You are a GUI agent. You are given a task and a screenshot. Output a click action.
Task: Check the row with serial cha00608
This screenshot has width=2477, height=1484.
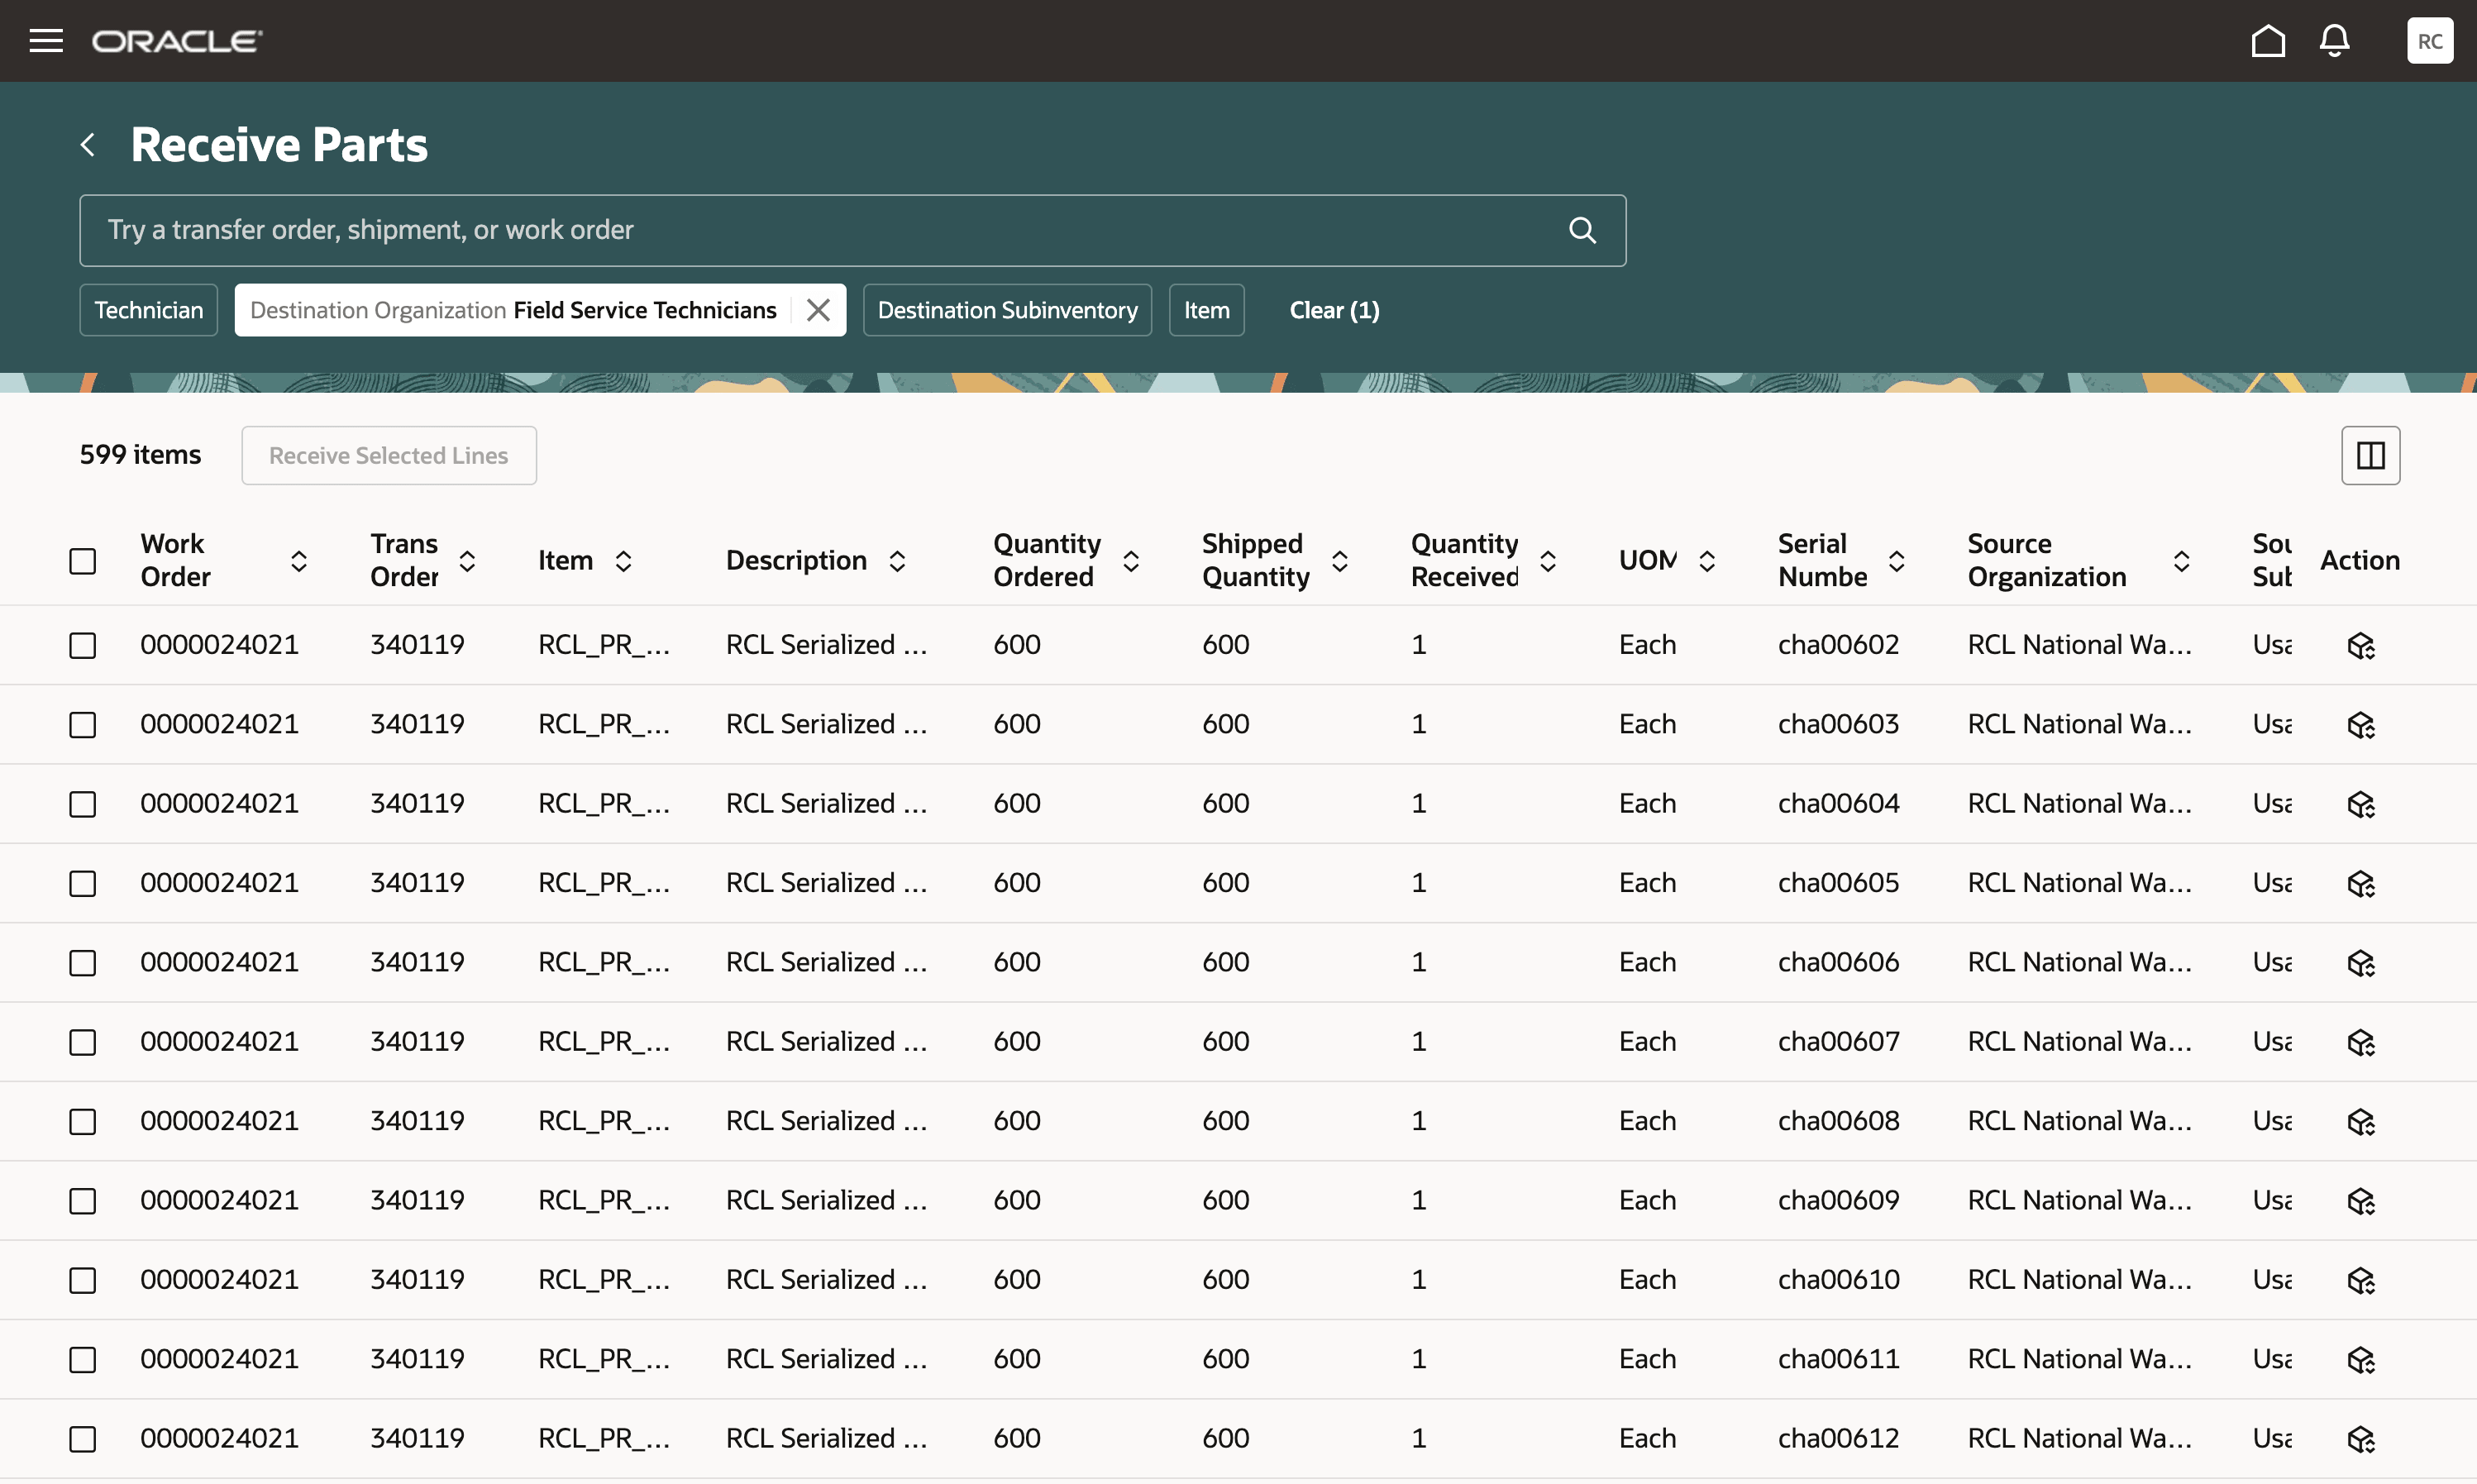(x=83, y=1121)
